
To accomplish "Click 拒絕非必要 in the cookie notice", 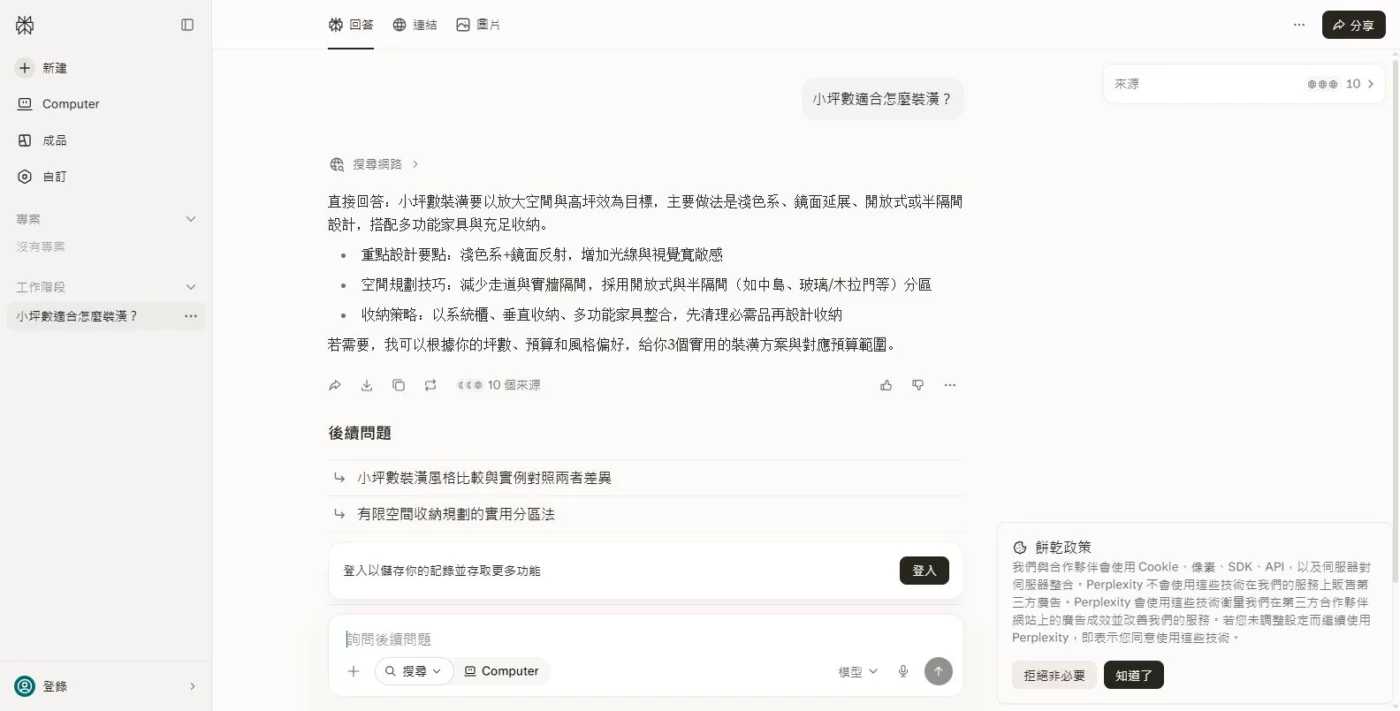I will click(1054, 675).
